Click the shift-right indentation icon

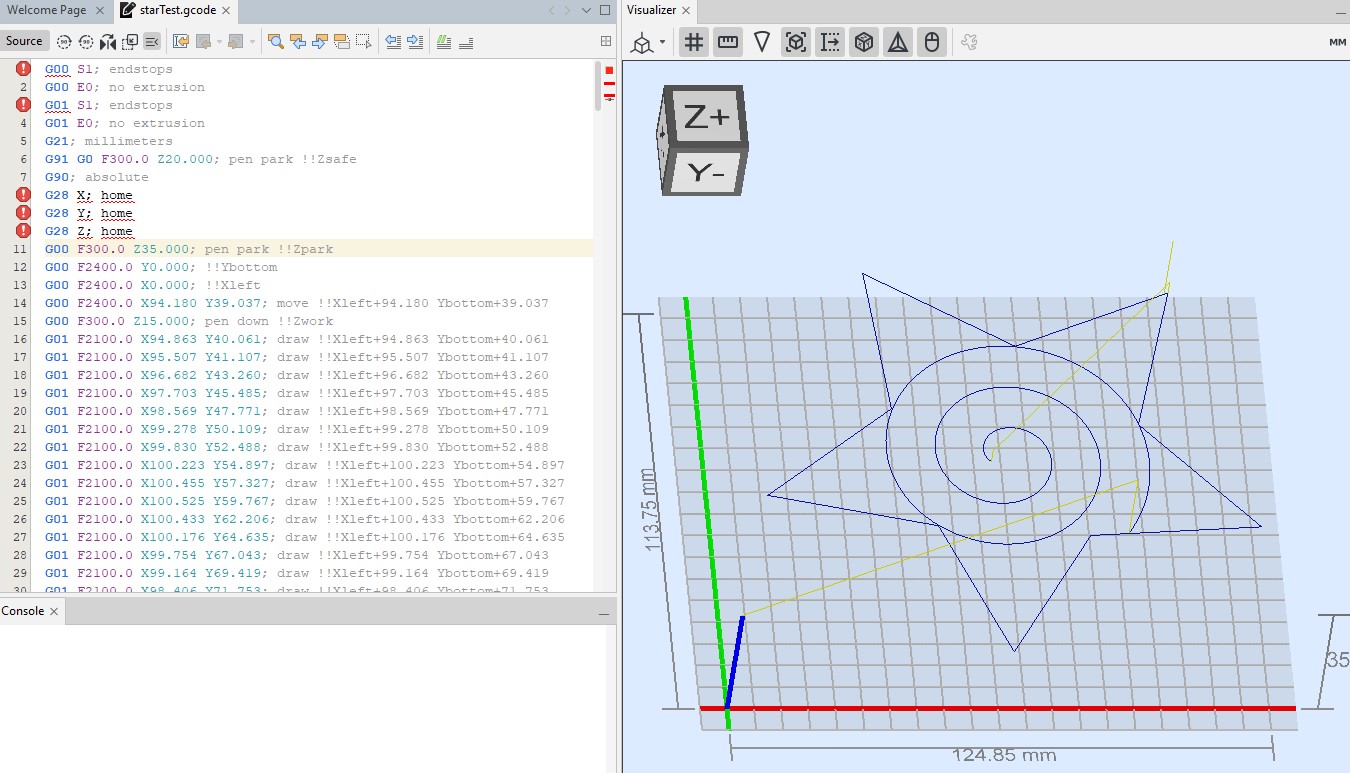pyautogui.click(x=415, y=41)
